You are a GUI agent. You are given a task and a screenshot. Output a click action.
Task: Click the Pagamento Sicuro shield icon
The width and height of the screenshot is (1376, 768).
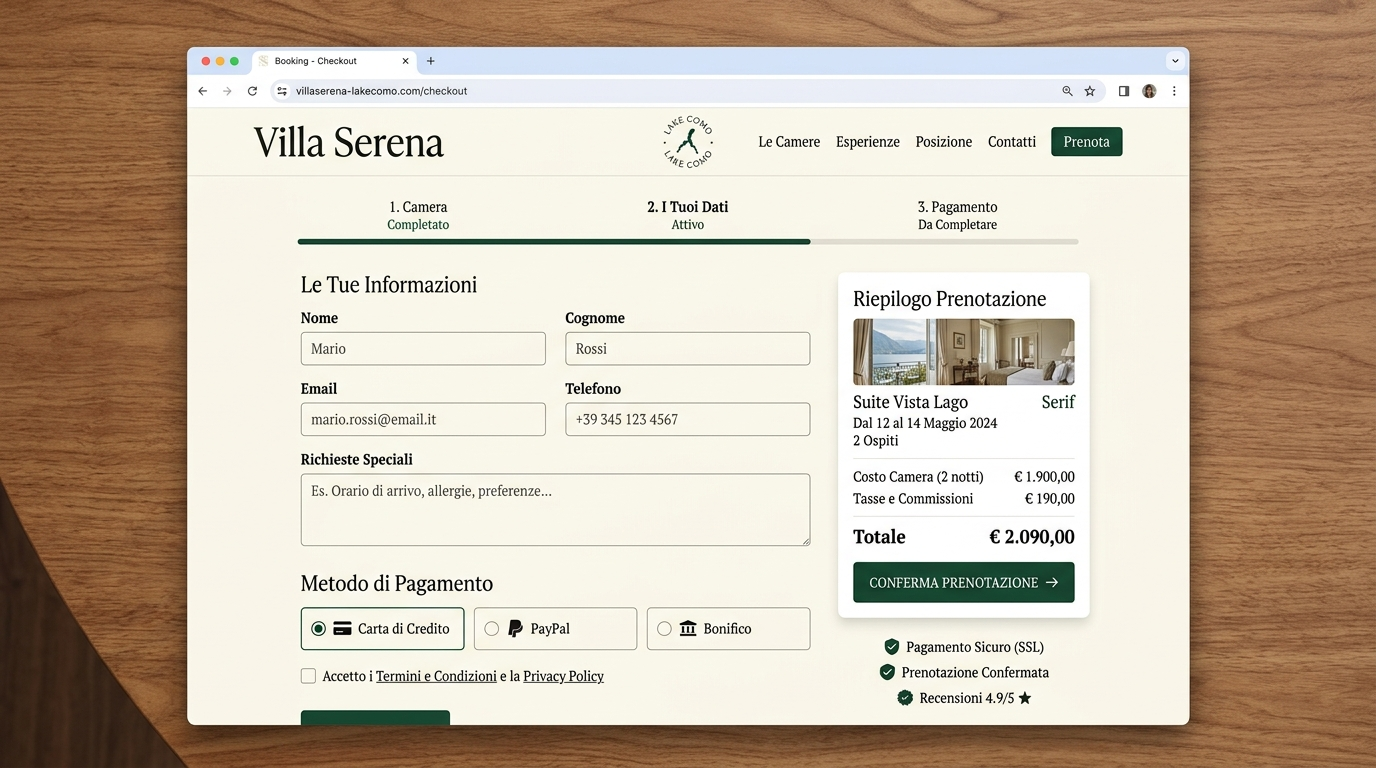[892, 647]
